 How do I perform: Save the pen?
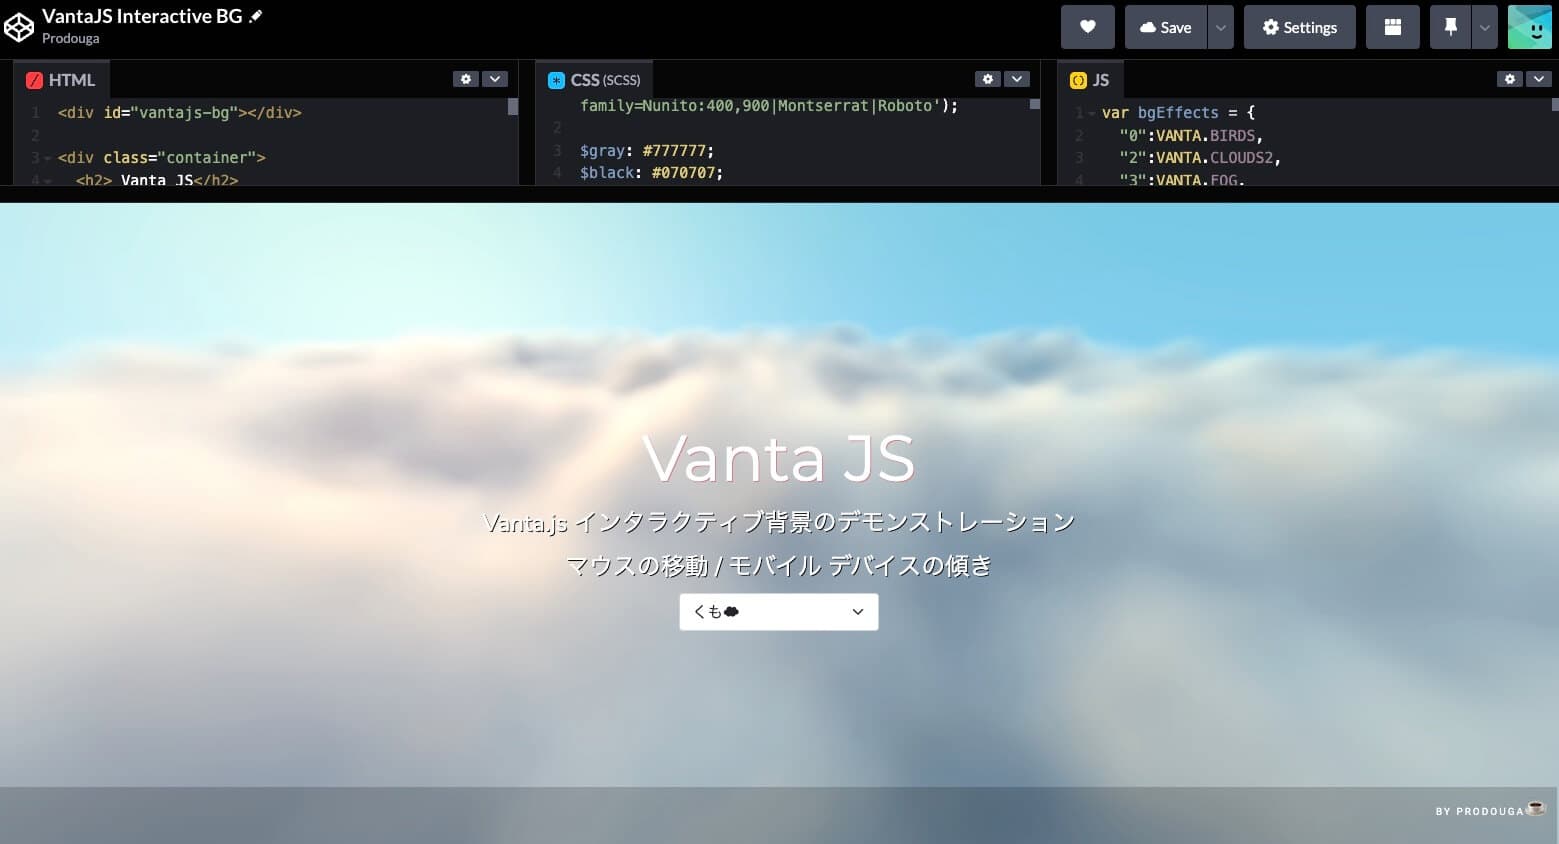tap(1166, 27)
